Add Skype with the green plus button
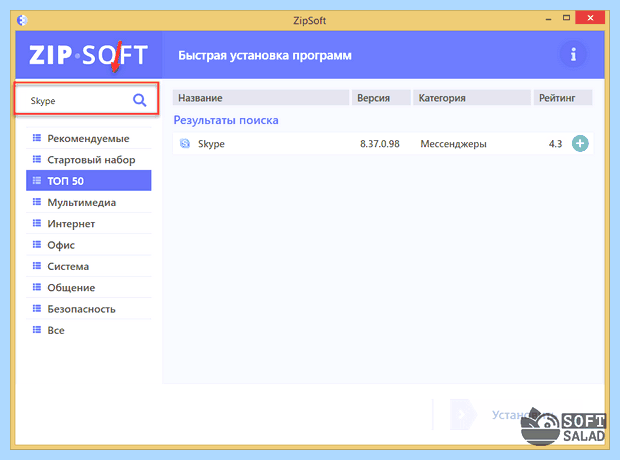 point(580,144)
